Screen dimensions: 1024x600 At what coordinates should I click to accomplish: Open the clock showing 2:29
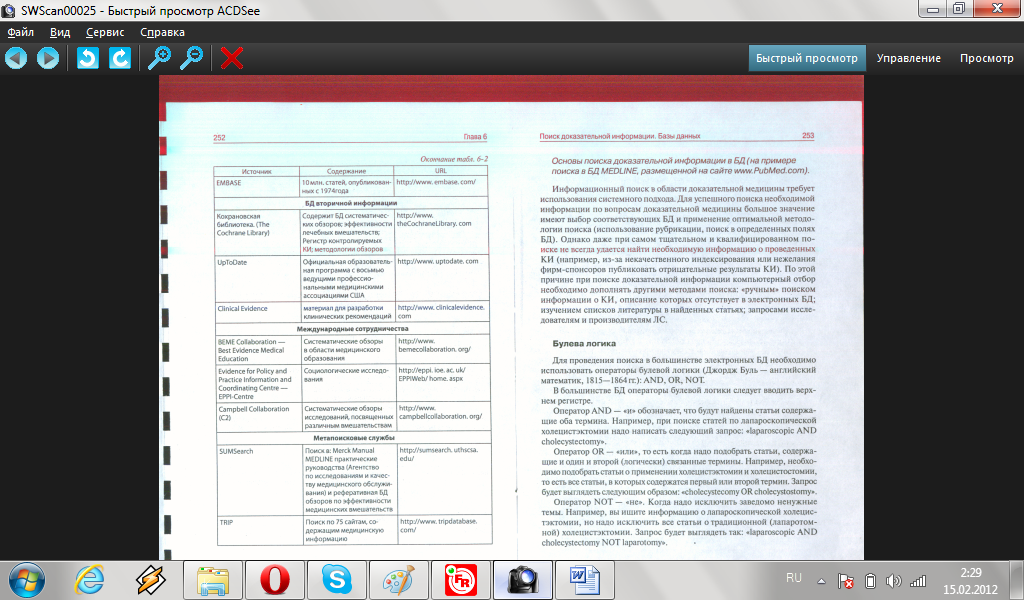pyautogui.click(x=970, y=580)
